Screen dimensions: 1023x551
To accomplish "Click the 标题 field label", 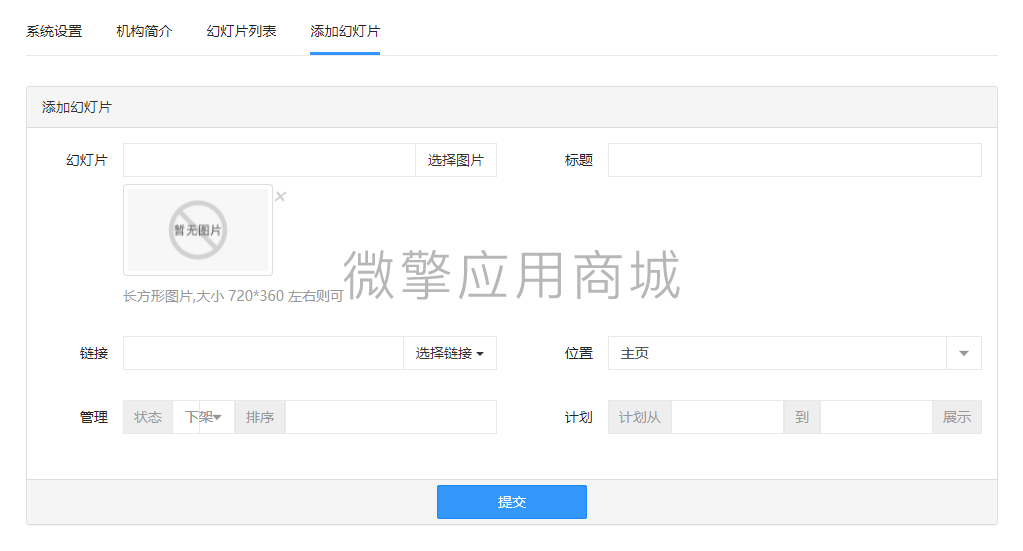I will click(579, 160).
